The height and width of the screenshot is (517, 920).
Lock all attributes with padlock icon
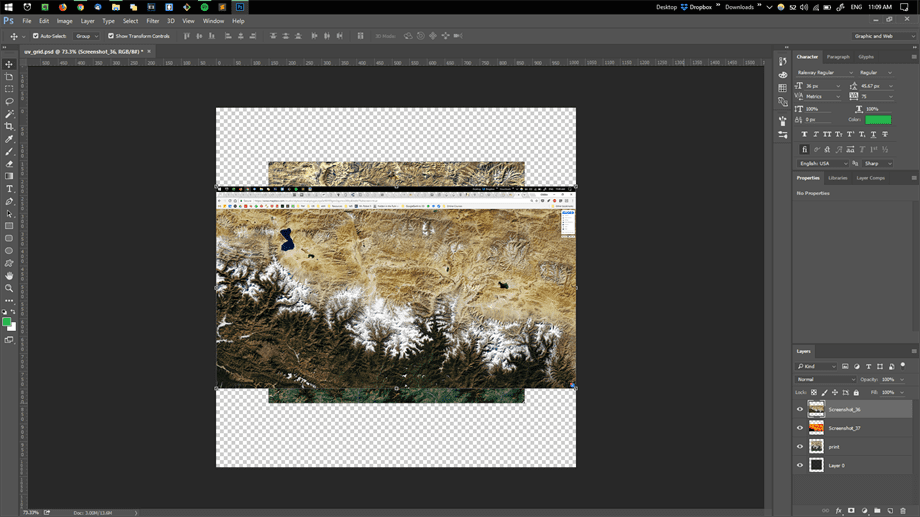(856, 392)
